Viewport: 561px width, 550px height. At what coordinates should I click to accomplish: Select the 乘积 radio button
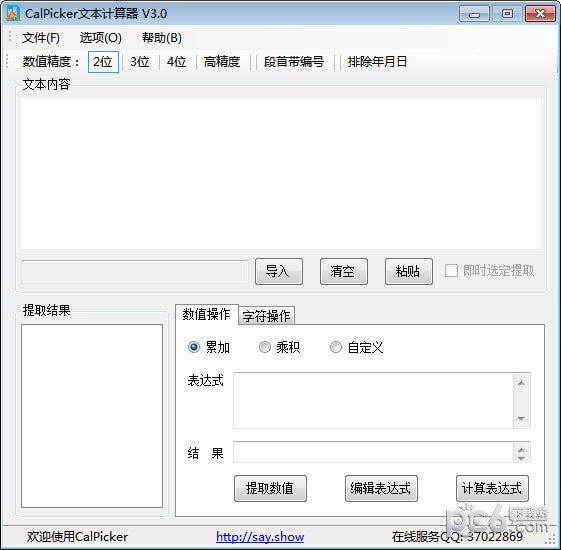tap(265, 347)
